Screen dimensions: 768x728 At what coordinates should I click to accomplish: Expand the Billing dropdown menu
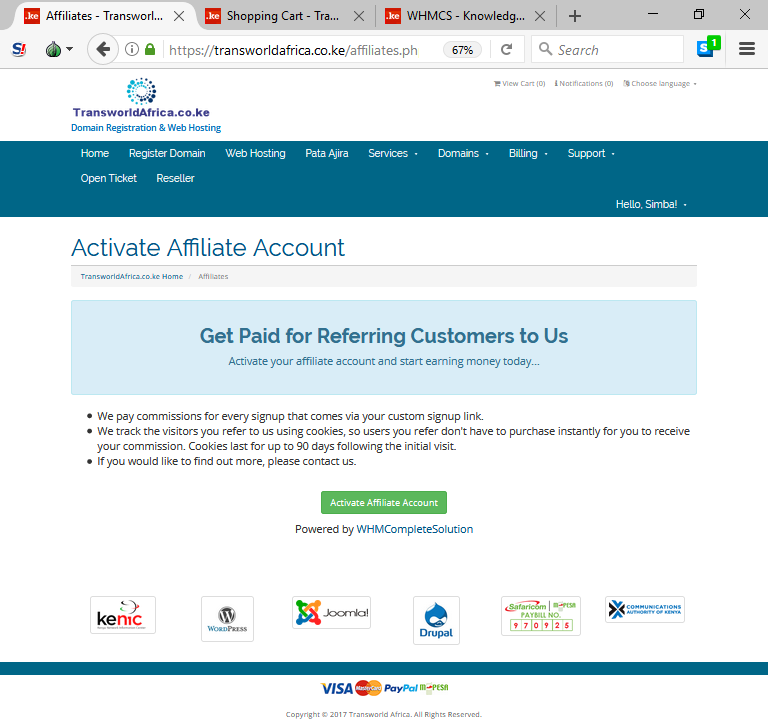[528, 153]
